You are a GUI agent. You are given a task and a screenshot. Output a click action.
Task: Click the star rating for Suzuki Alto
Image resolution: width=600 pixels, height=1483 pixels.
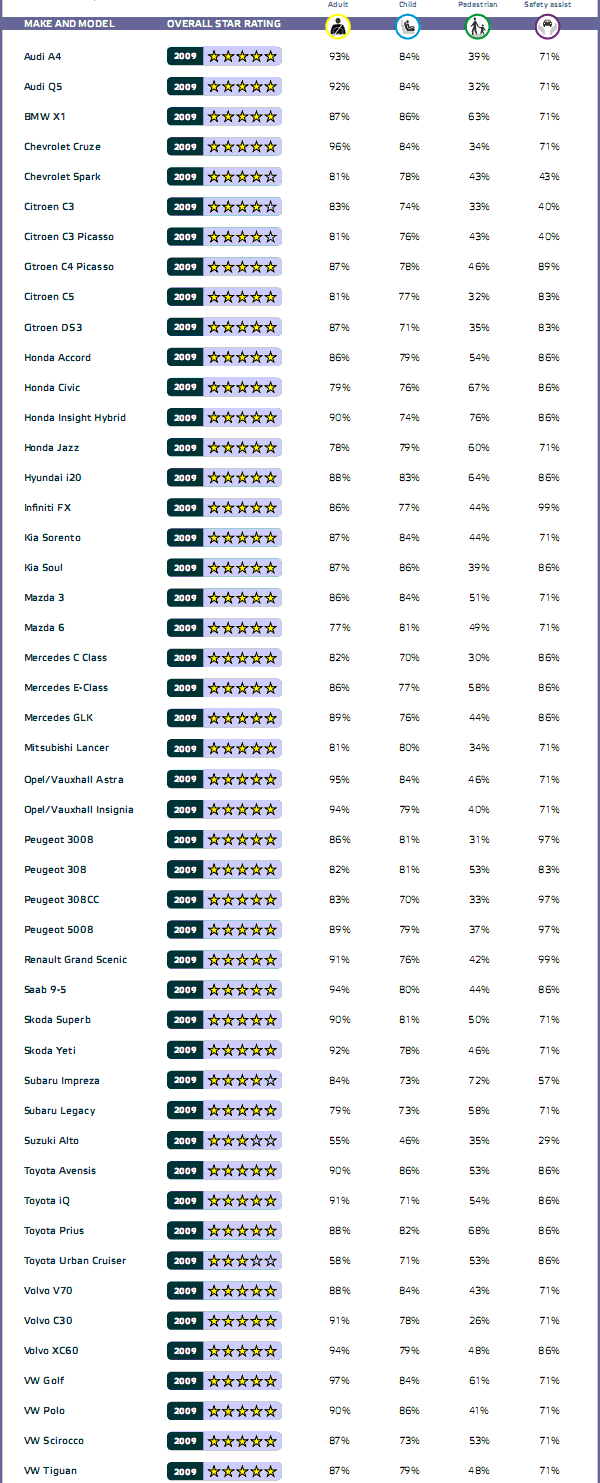tap(242, 1141)
